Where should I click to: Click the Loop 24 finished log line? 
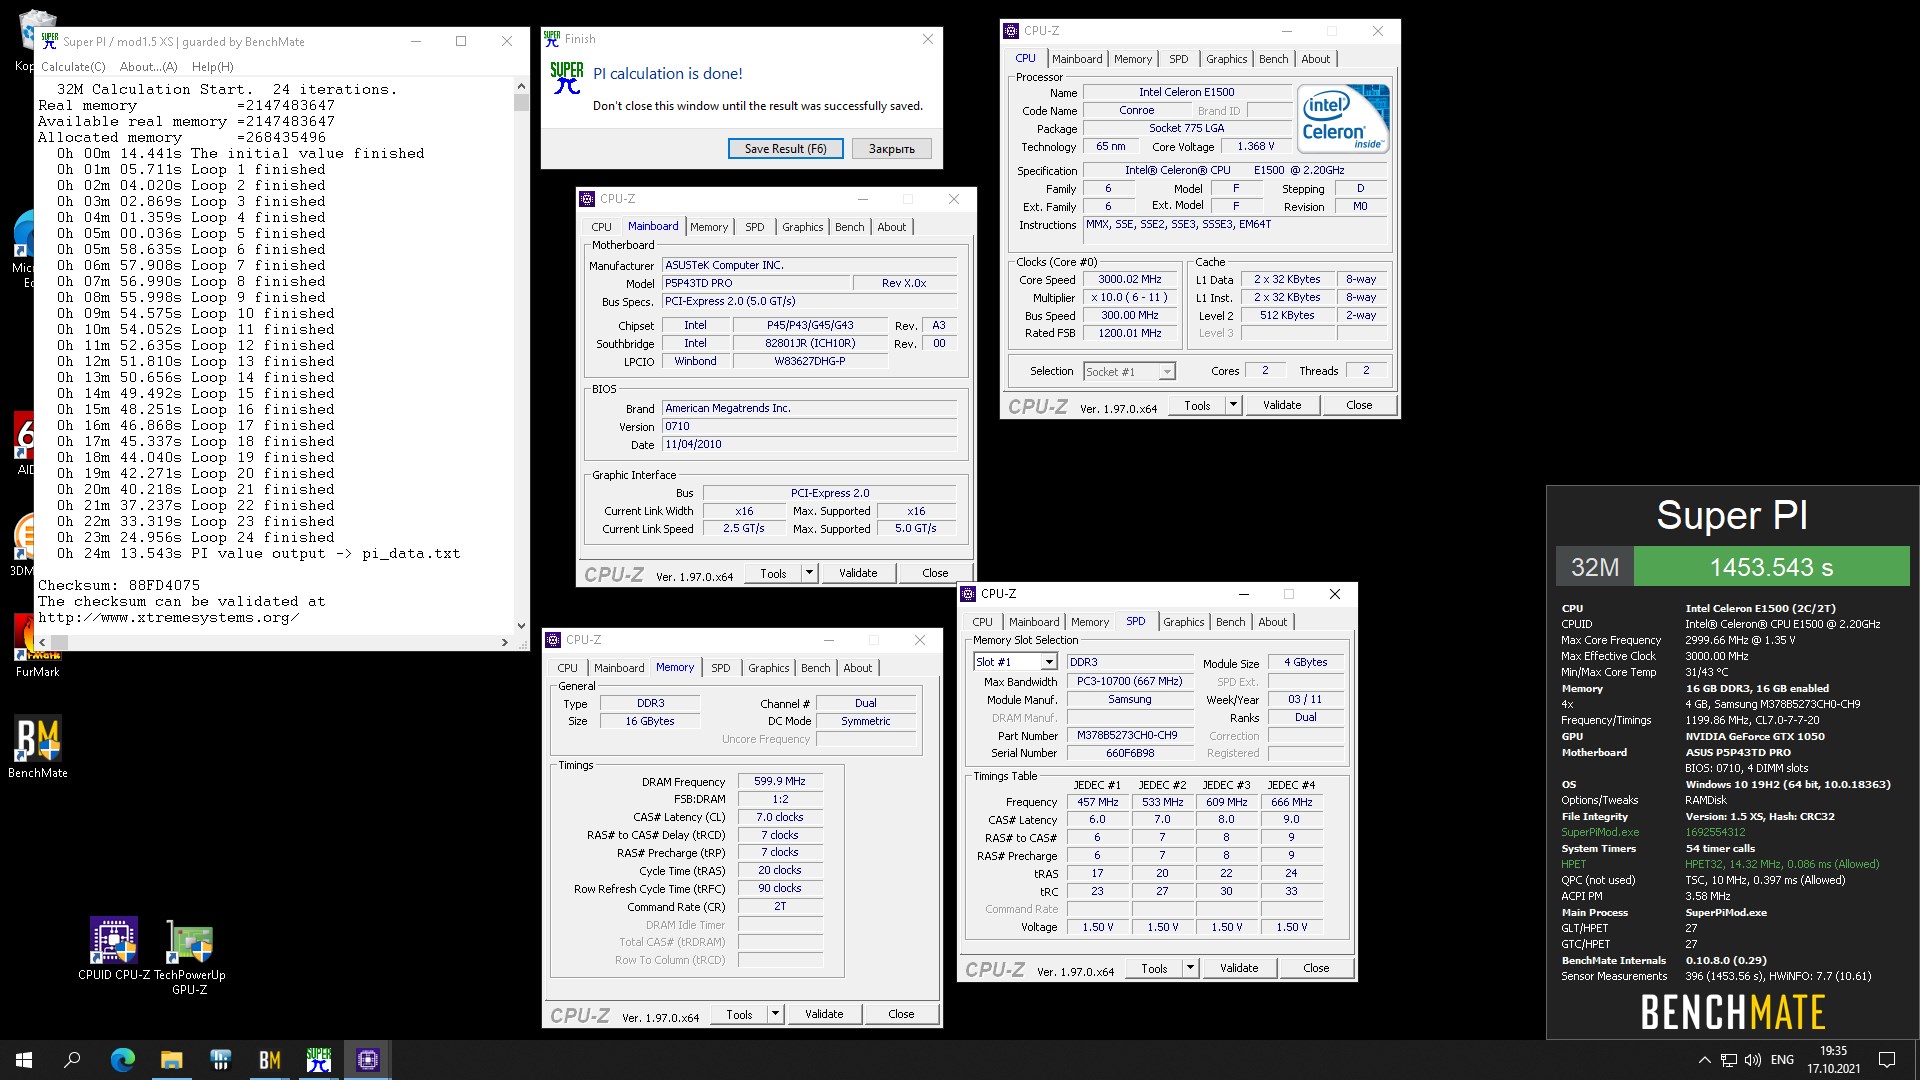[195, 537]
